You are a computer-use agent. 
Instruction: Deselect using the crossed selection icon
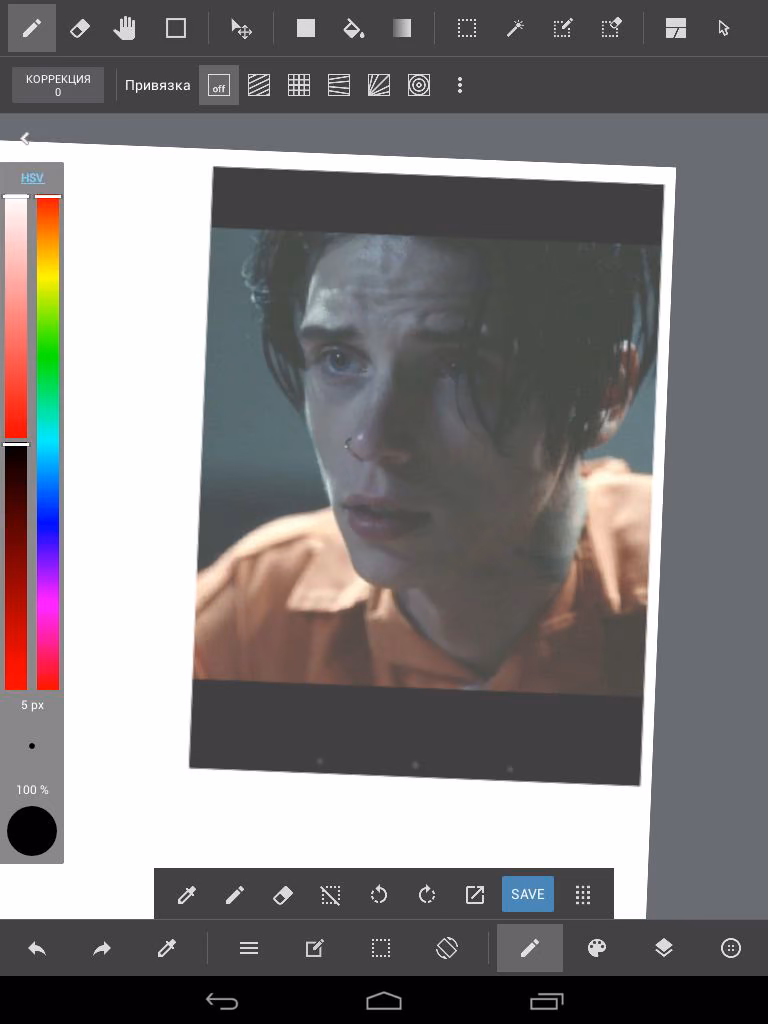pos(330,894)
